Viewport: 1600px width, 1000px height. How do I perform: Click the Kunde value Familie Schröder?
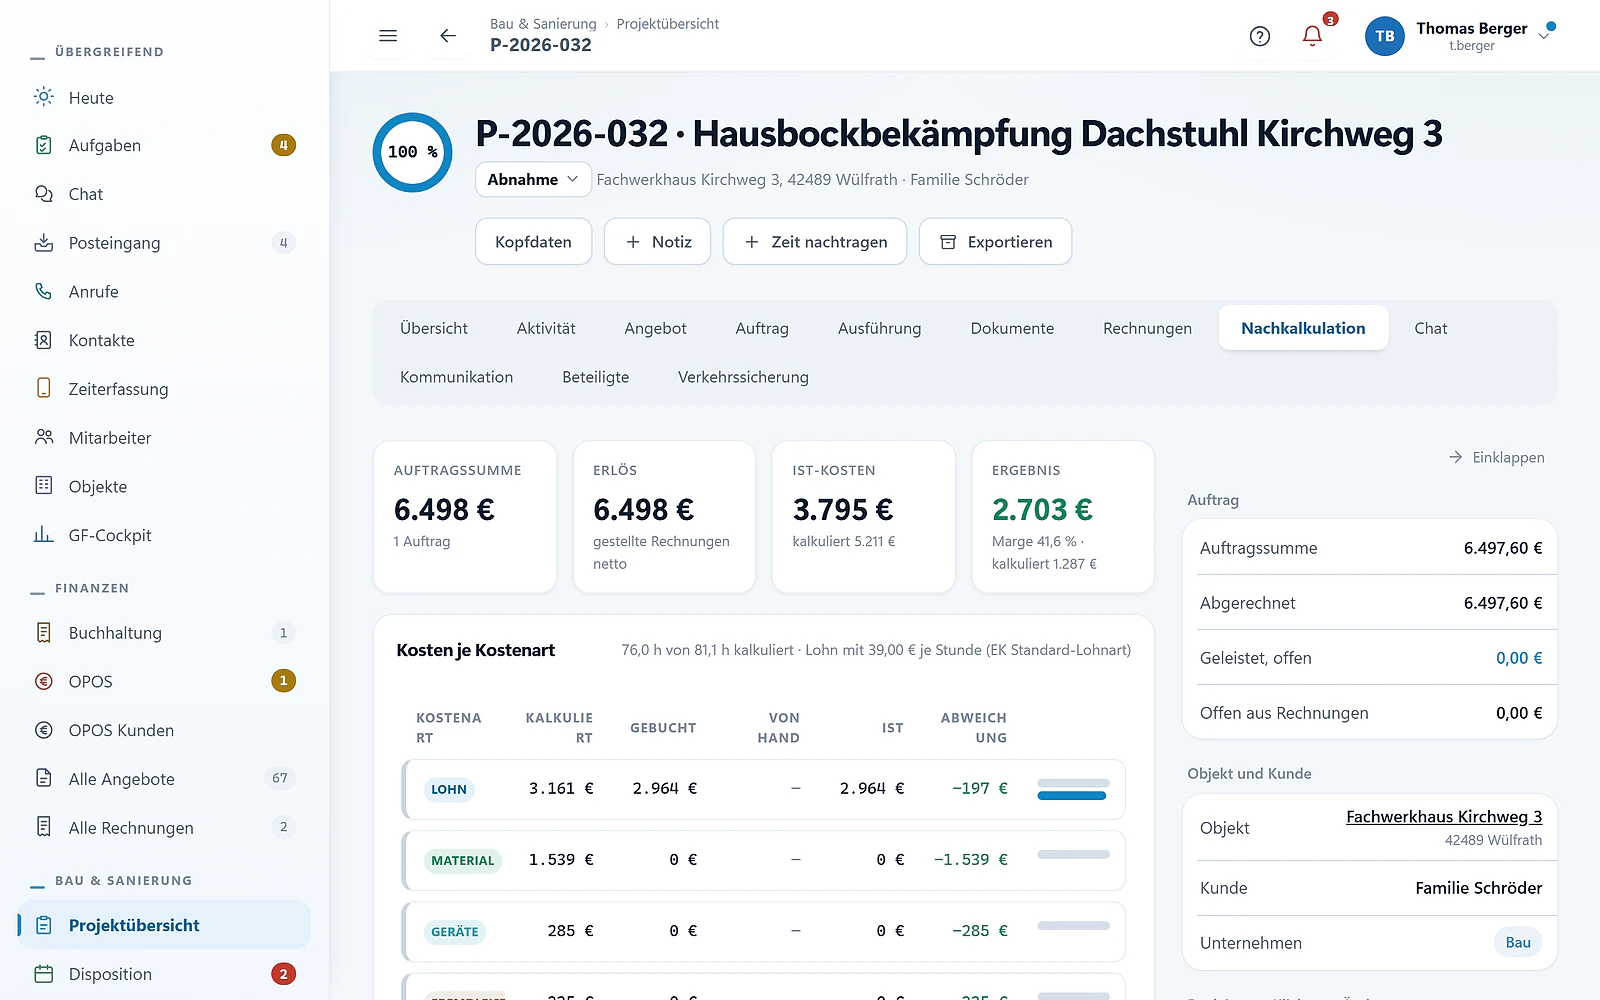click(1479, 888)
